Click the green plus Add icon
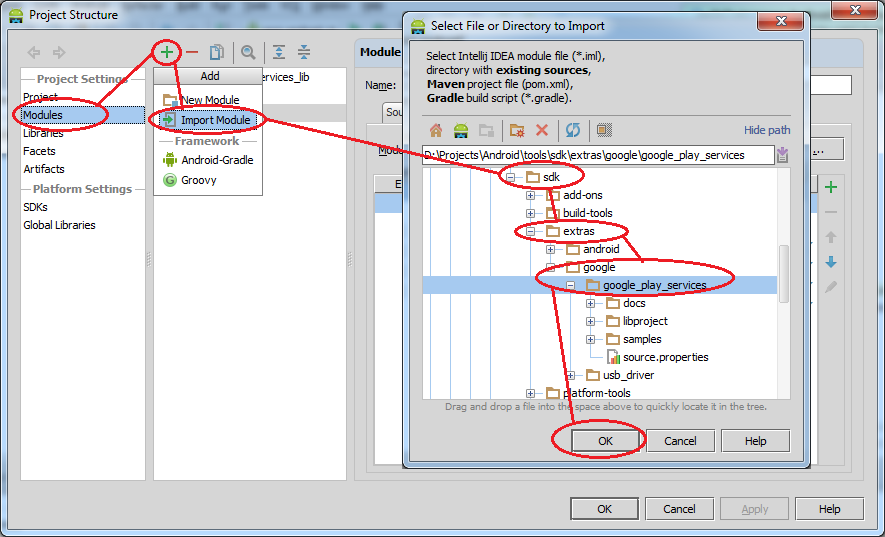This screenshot has width=885, height=537. coord(167,51)
